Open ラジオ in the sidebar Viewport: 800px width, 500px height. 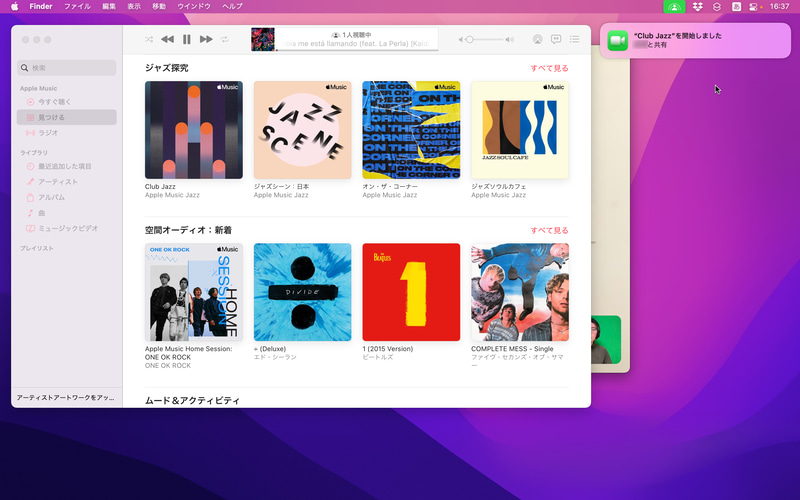67,133
